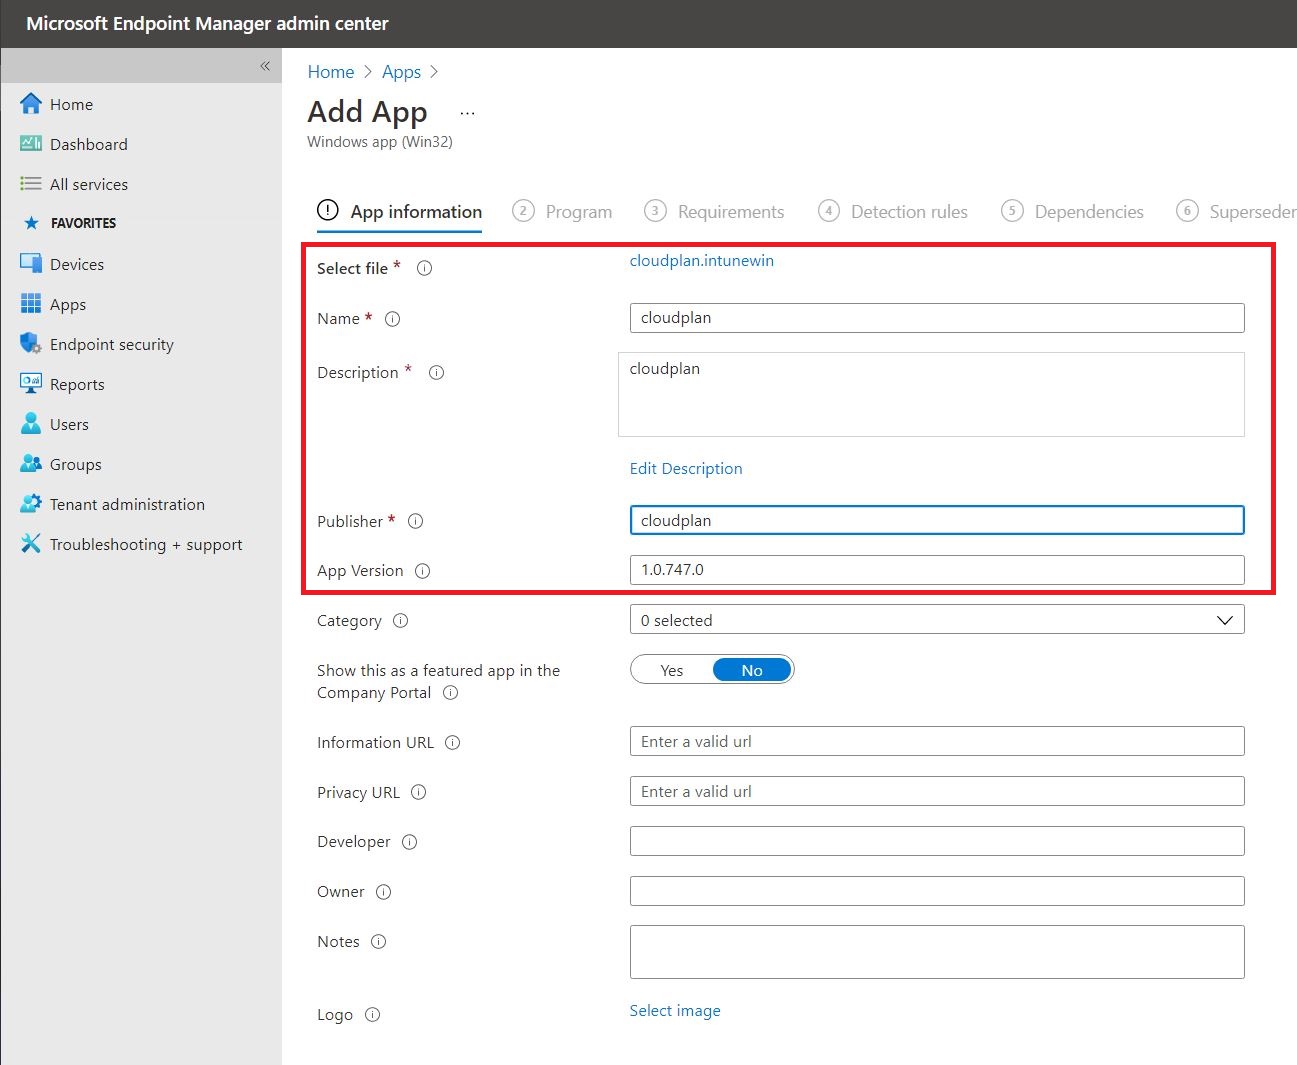Select Groups in the navigation pane
The image size is (1297, 1065).
(x=74, y=463)
